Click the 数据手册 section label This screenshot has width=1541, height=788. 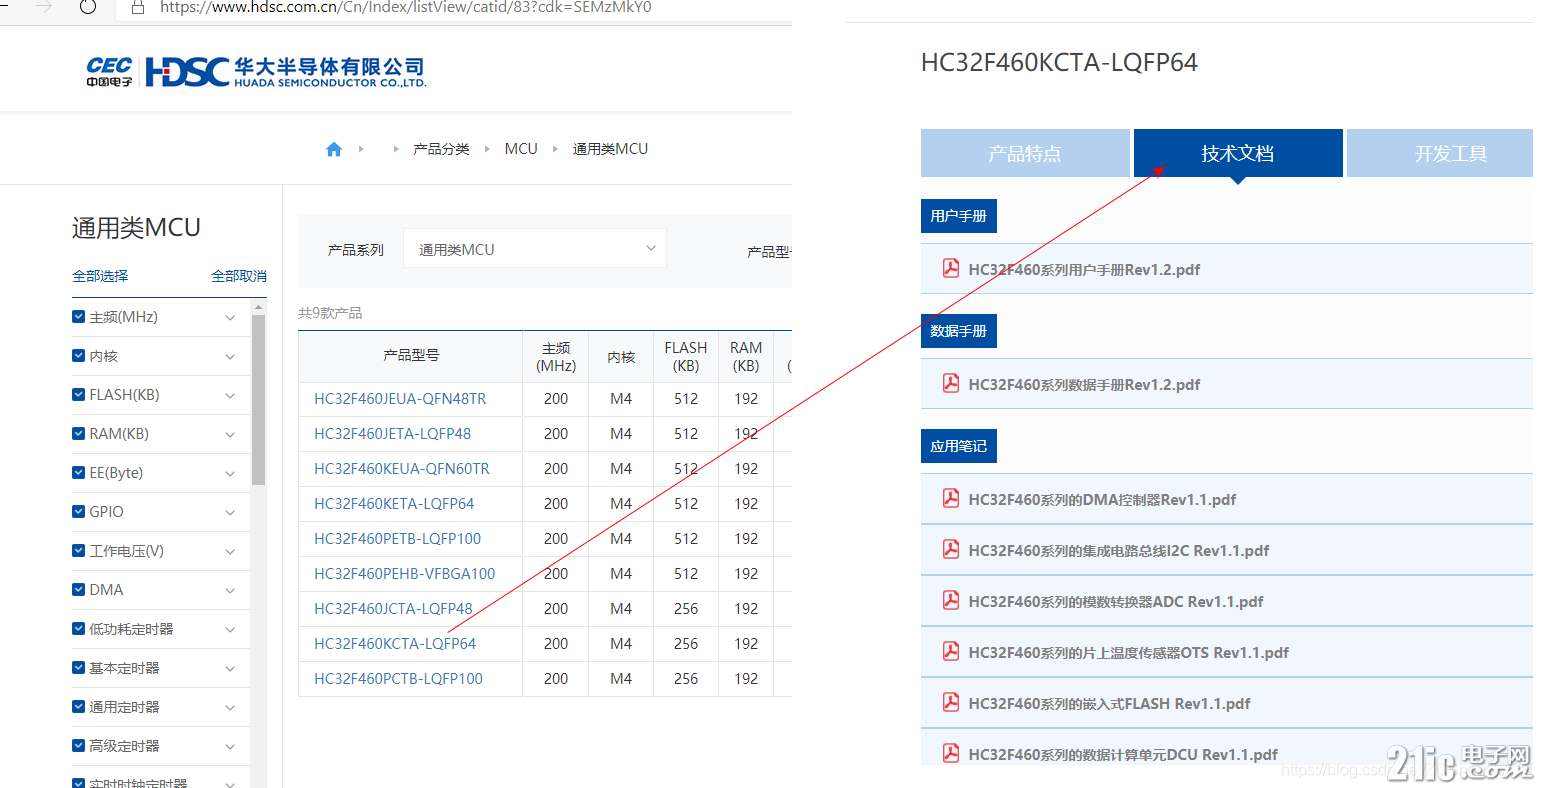959,331
